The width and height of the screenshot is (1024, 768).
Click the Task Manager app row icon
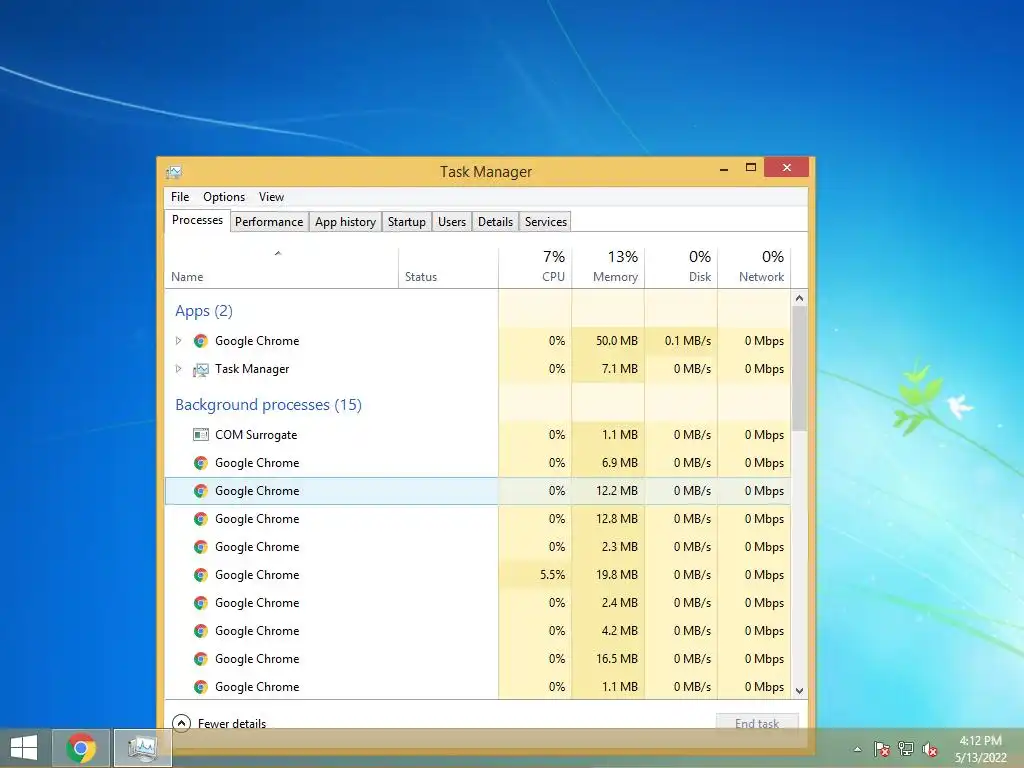coord(200,370)
